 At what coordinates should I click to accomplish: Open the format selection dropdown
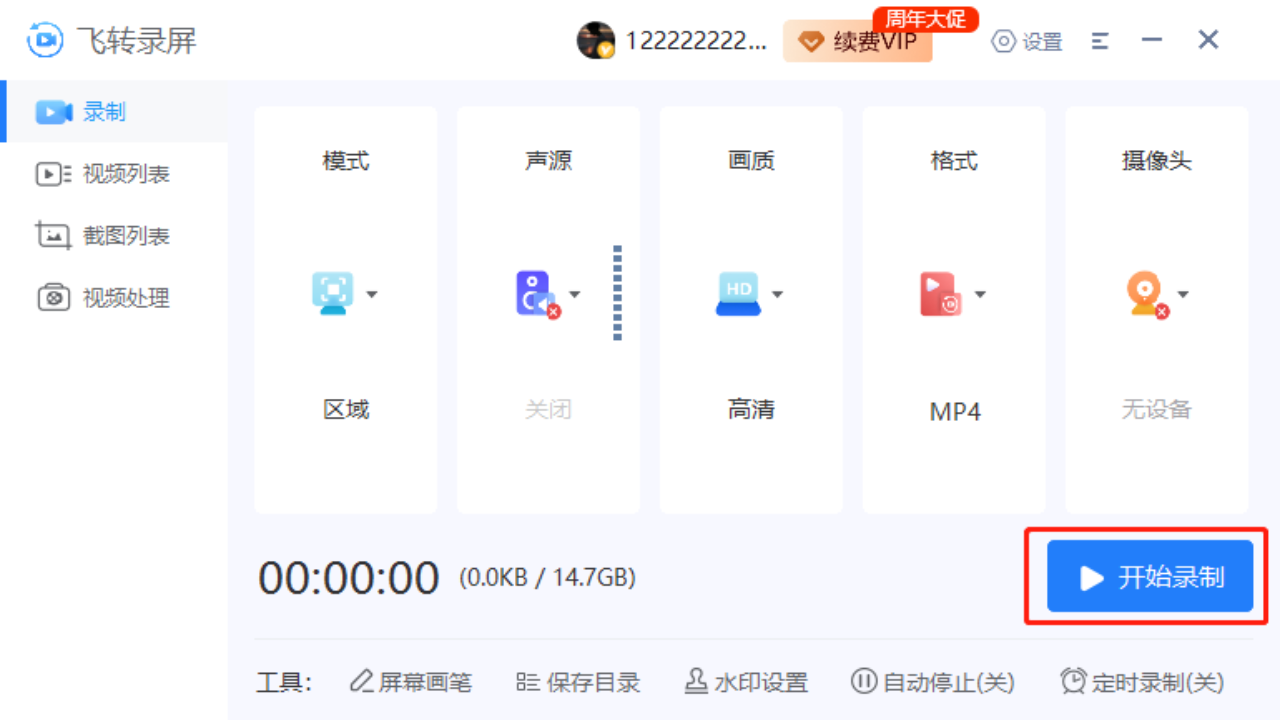(x=980, y=293)
